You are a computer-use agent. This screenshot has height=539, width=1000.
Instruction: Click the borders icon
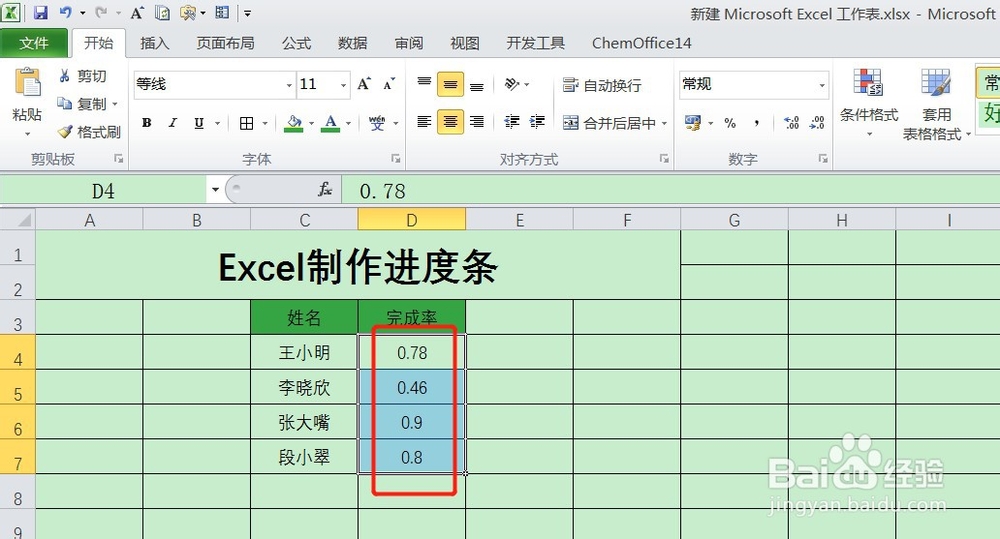[247, 123]
